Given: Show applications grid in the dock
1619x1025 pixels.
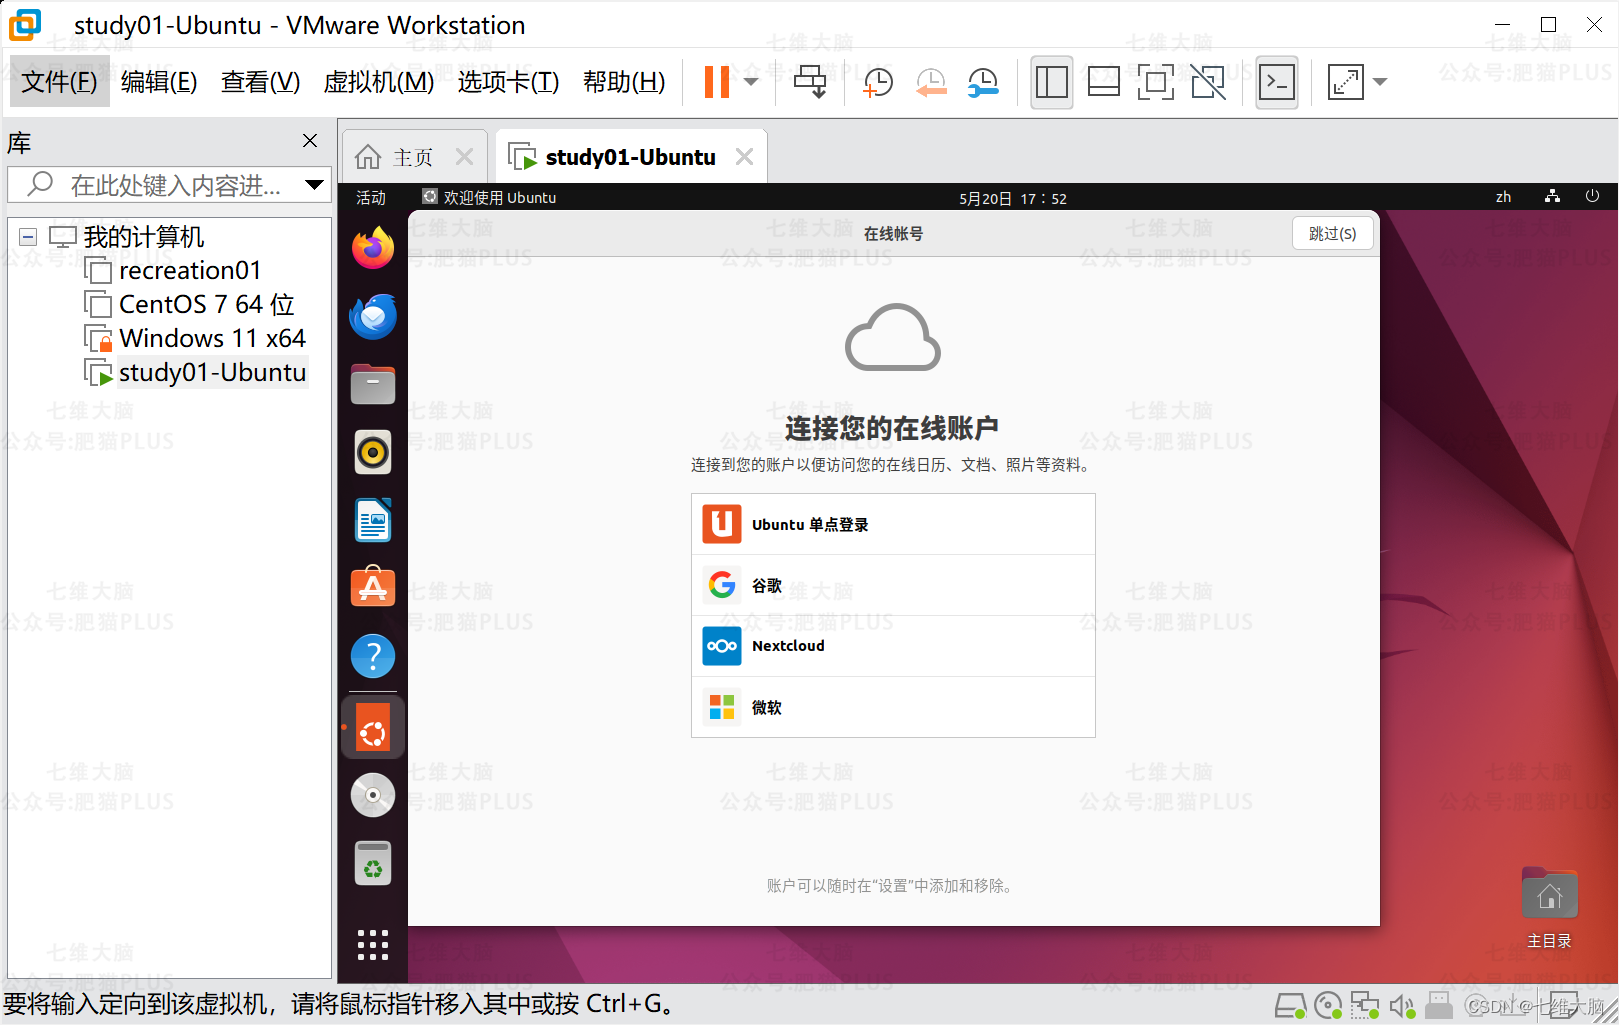Looking at the screenshot, I should (373, 945).
